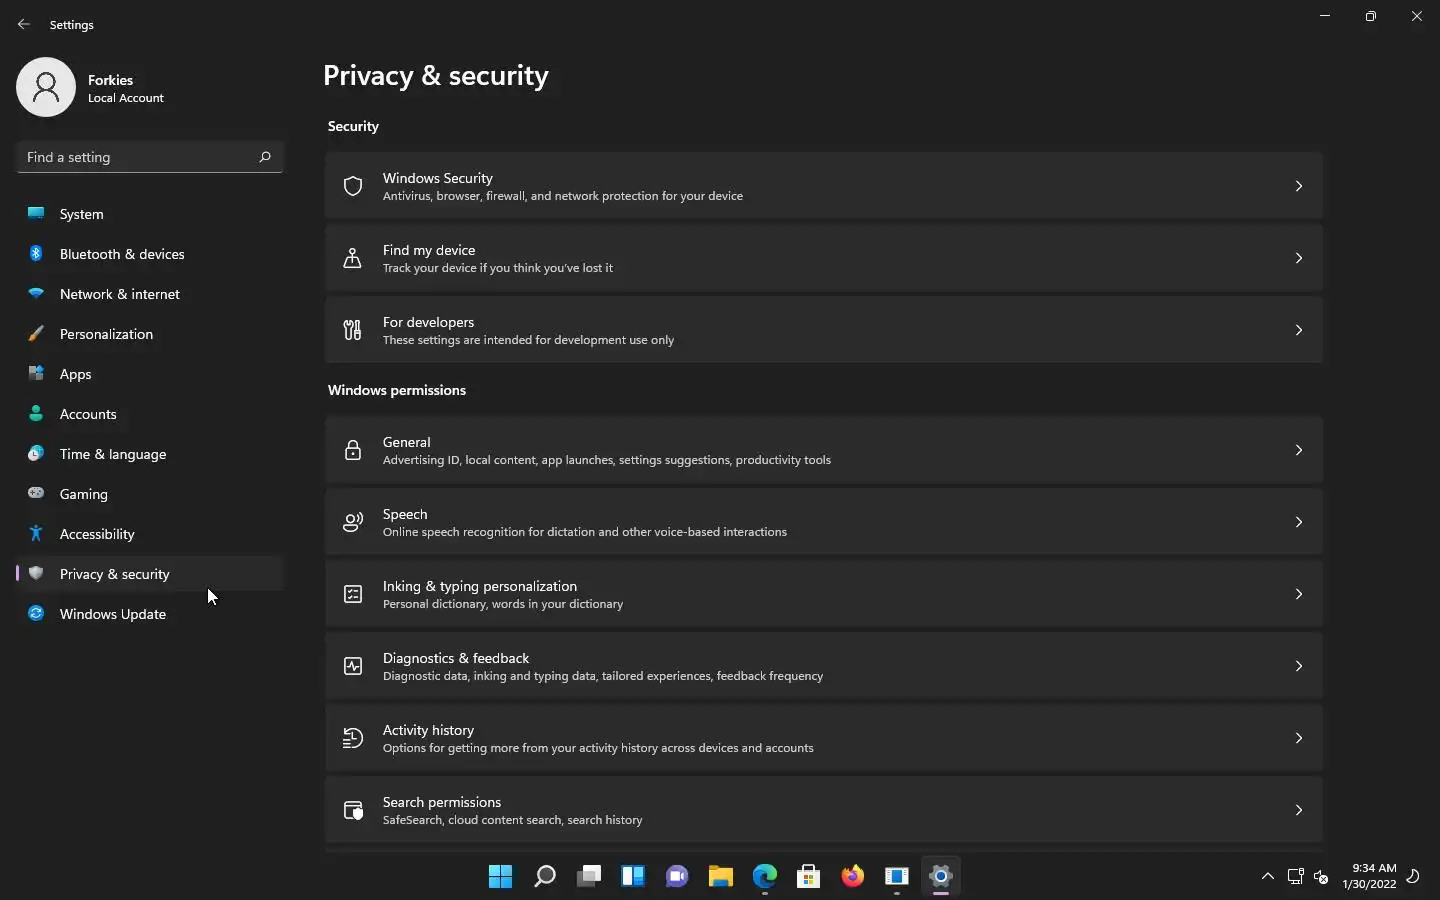Image resolution: width=1440 pixels, height=900 pixels.
Task: Click the For developers tools icon
Action: [353, 330]
